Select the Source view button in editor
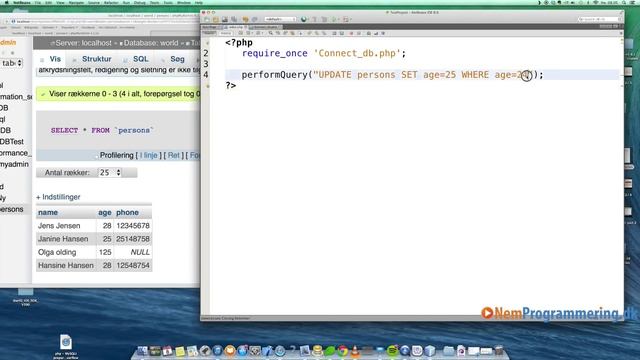Image resolution: width=640 pixels, height=360 pixels. (x=209, y=33)
